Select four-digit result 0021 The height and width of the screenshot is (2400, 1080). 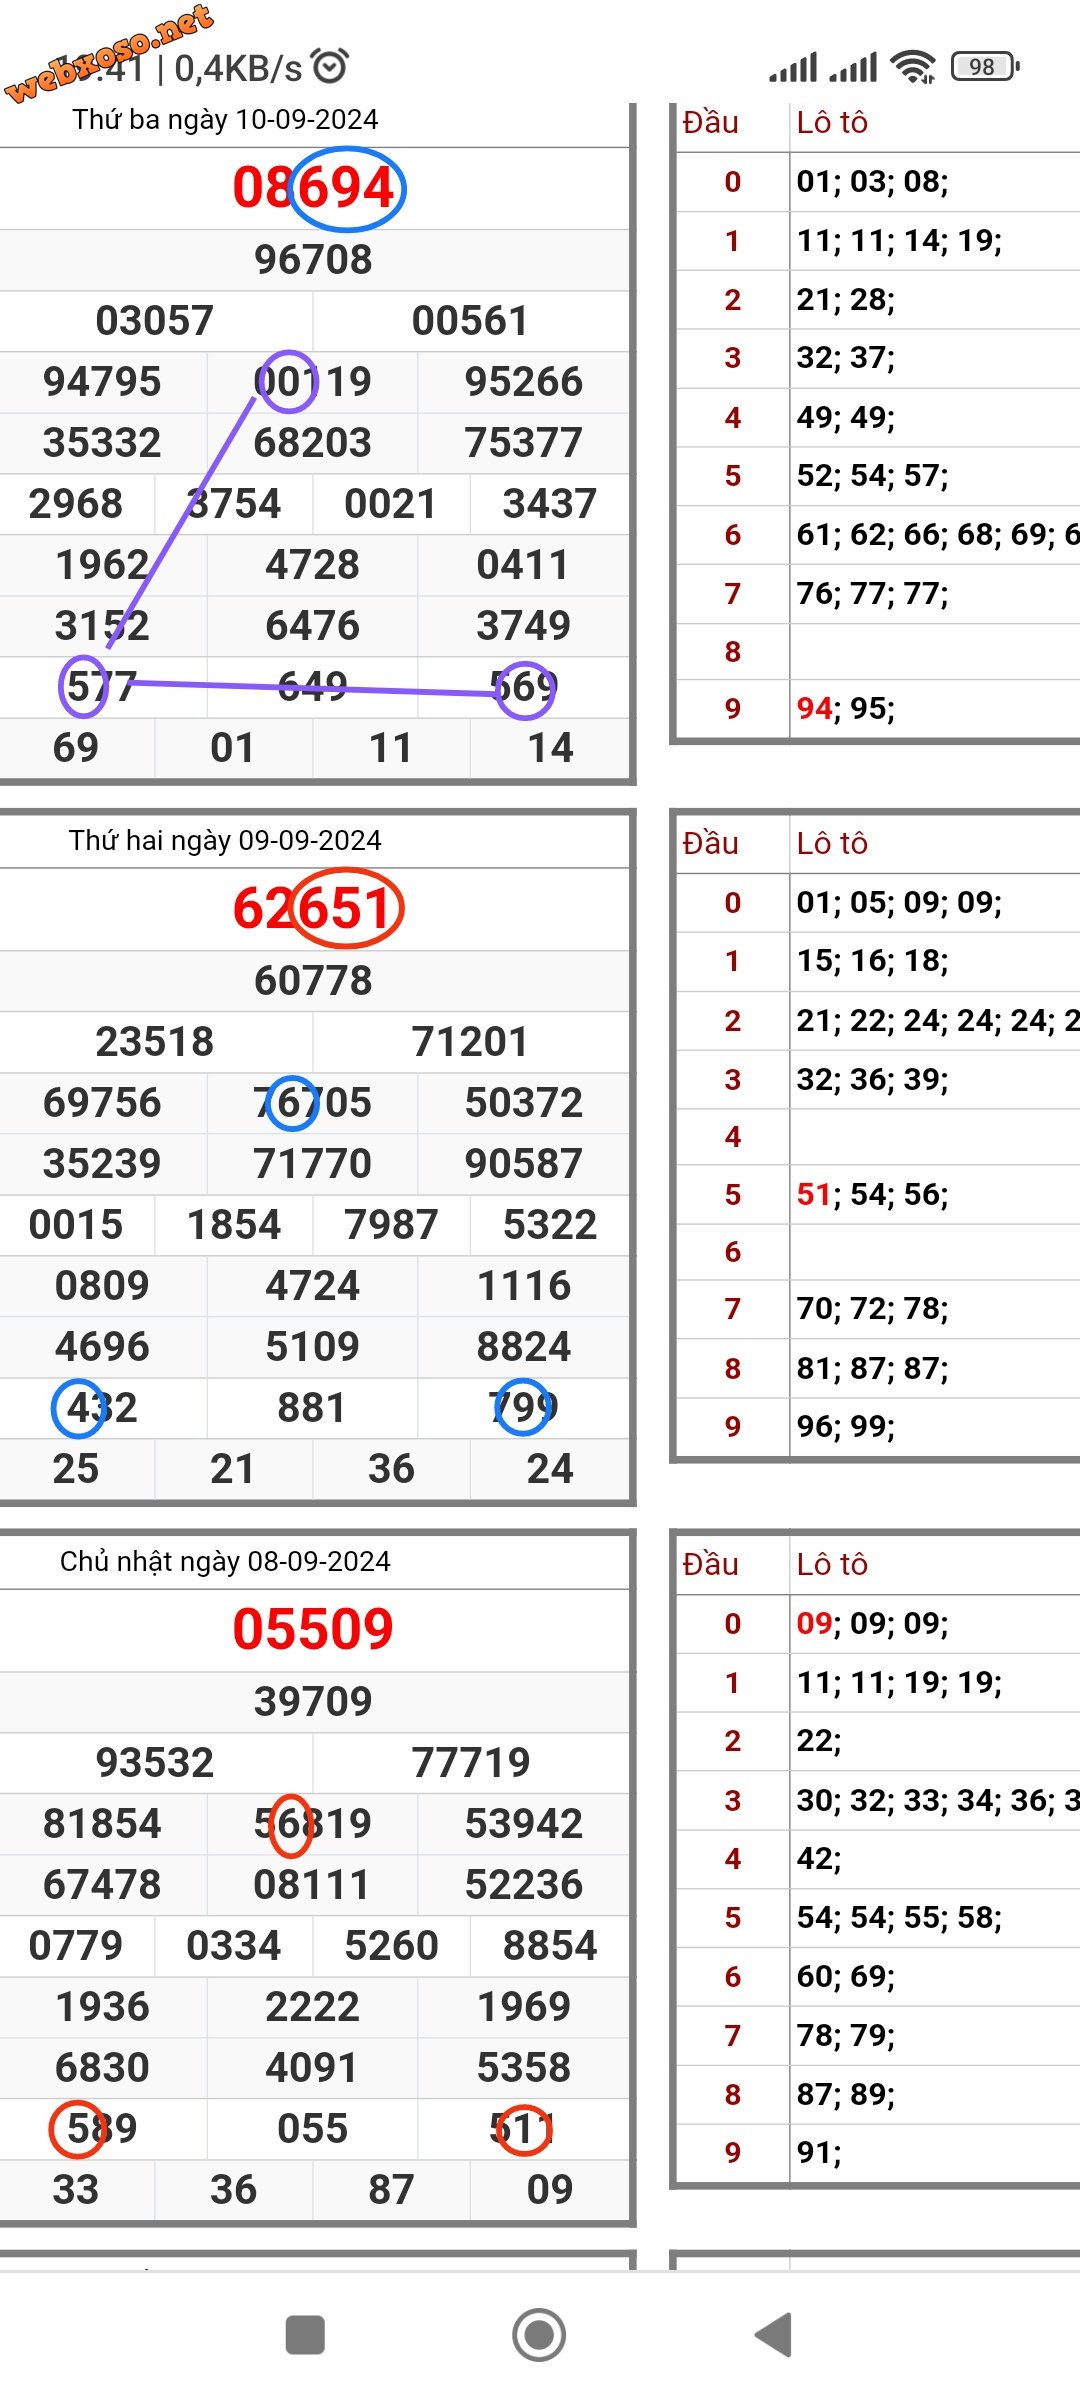391,504
